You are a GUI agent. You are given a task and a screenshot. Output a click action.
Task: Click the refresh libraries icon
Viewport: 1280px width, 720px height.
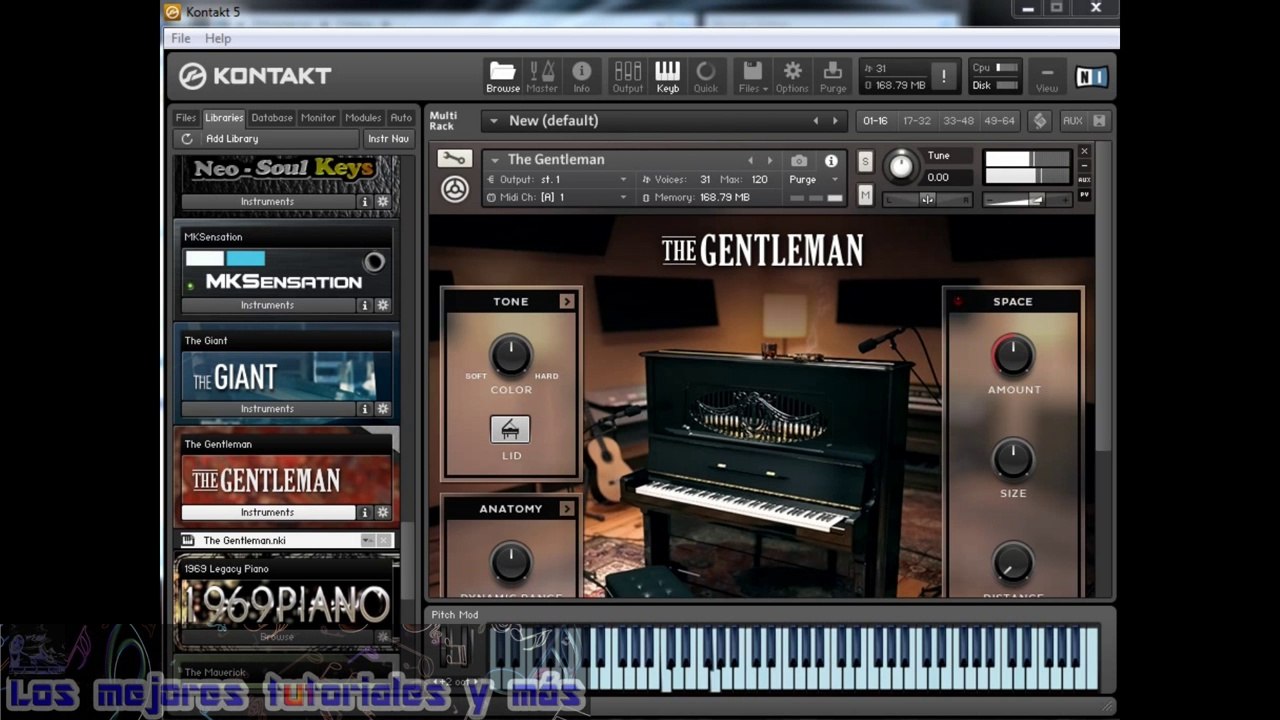[187, 139]
